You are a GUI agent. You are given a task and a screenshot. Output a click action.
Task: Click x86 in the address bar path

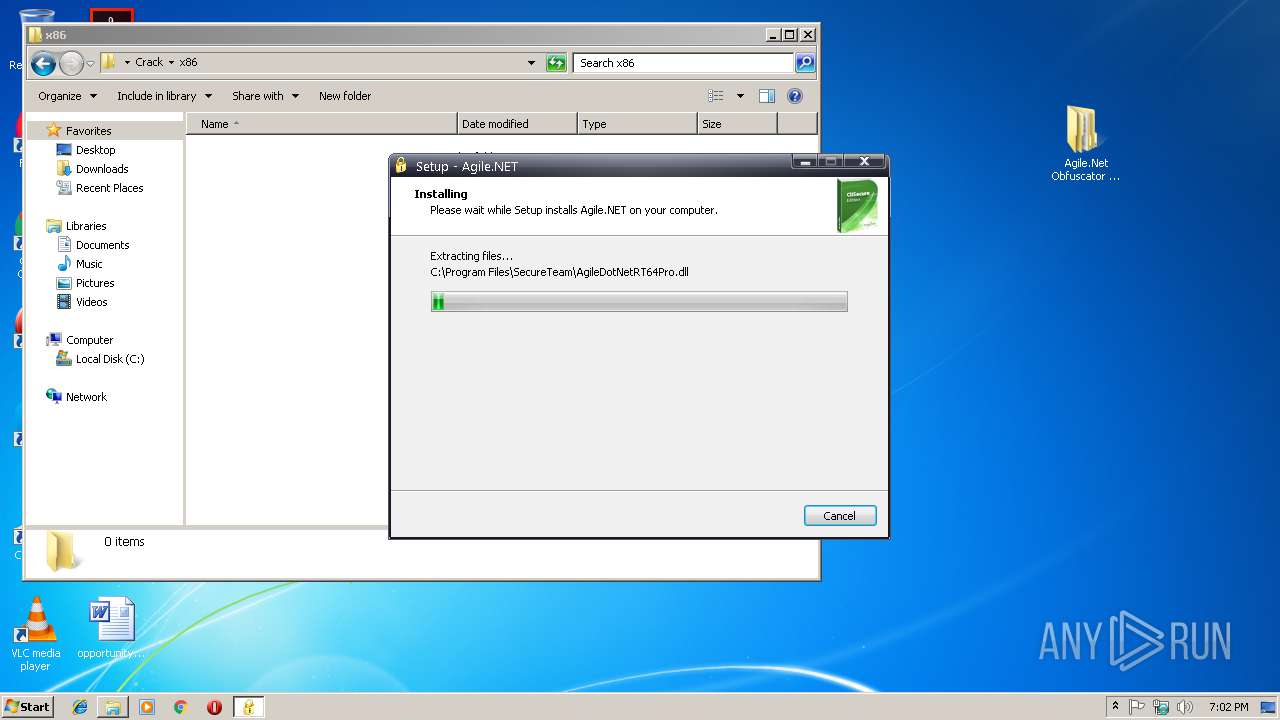coord(188,62)
